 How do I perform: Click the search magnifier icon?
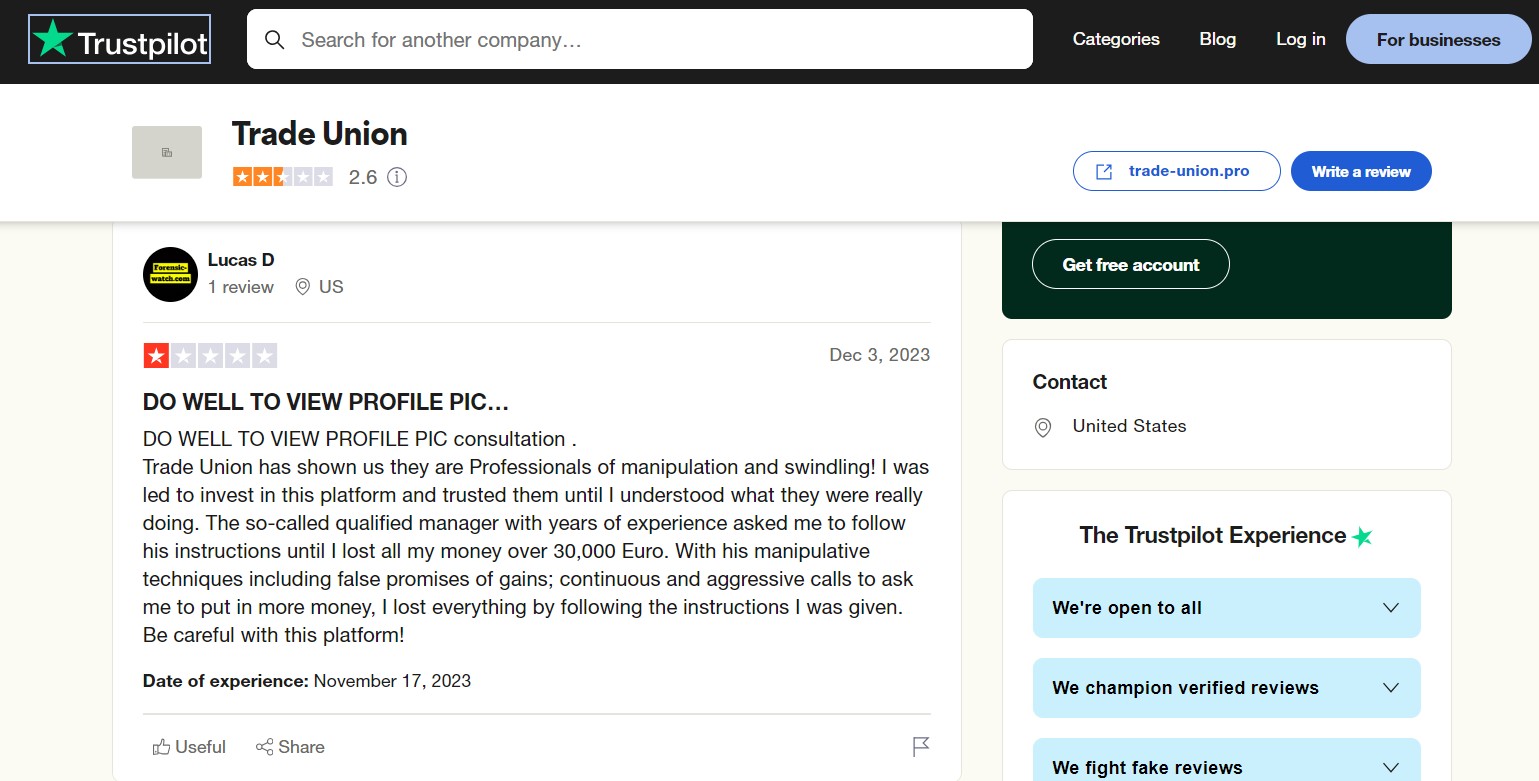pyautogui.click(x=274, y=40)
